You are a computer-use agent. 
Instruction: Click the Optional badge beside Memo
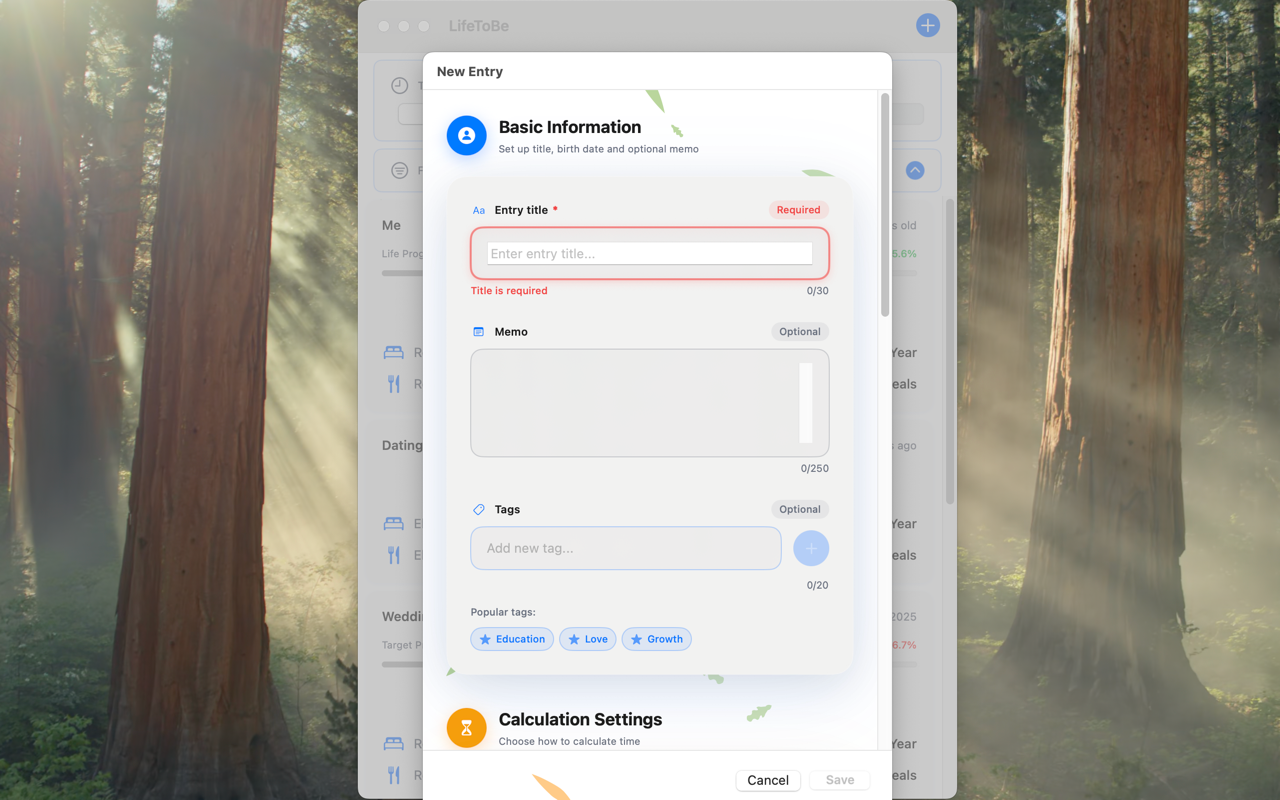click(x=800, y=332)
